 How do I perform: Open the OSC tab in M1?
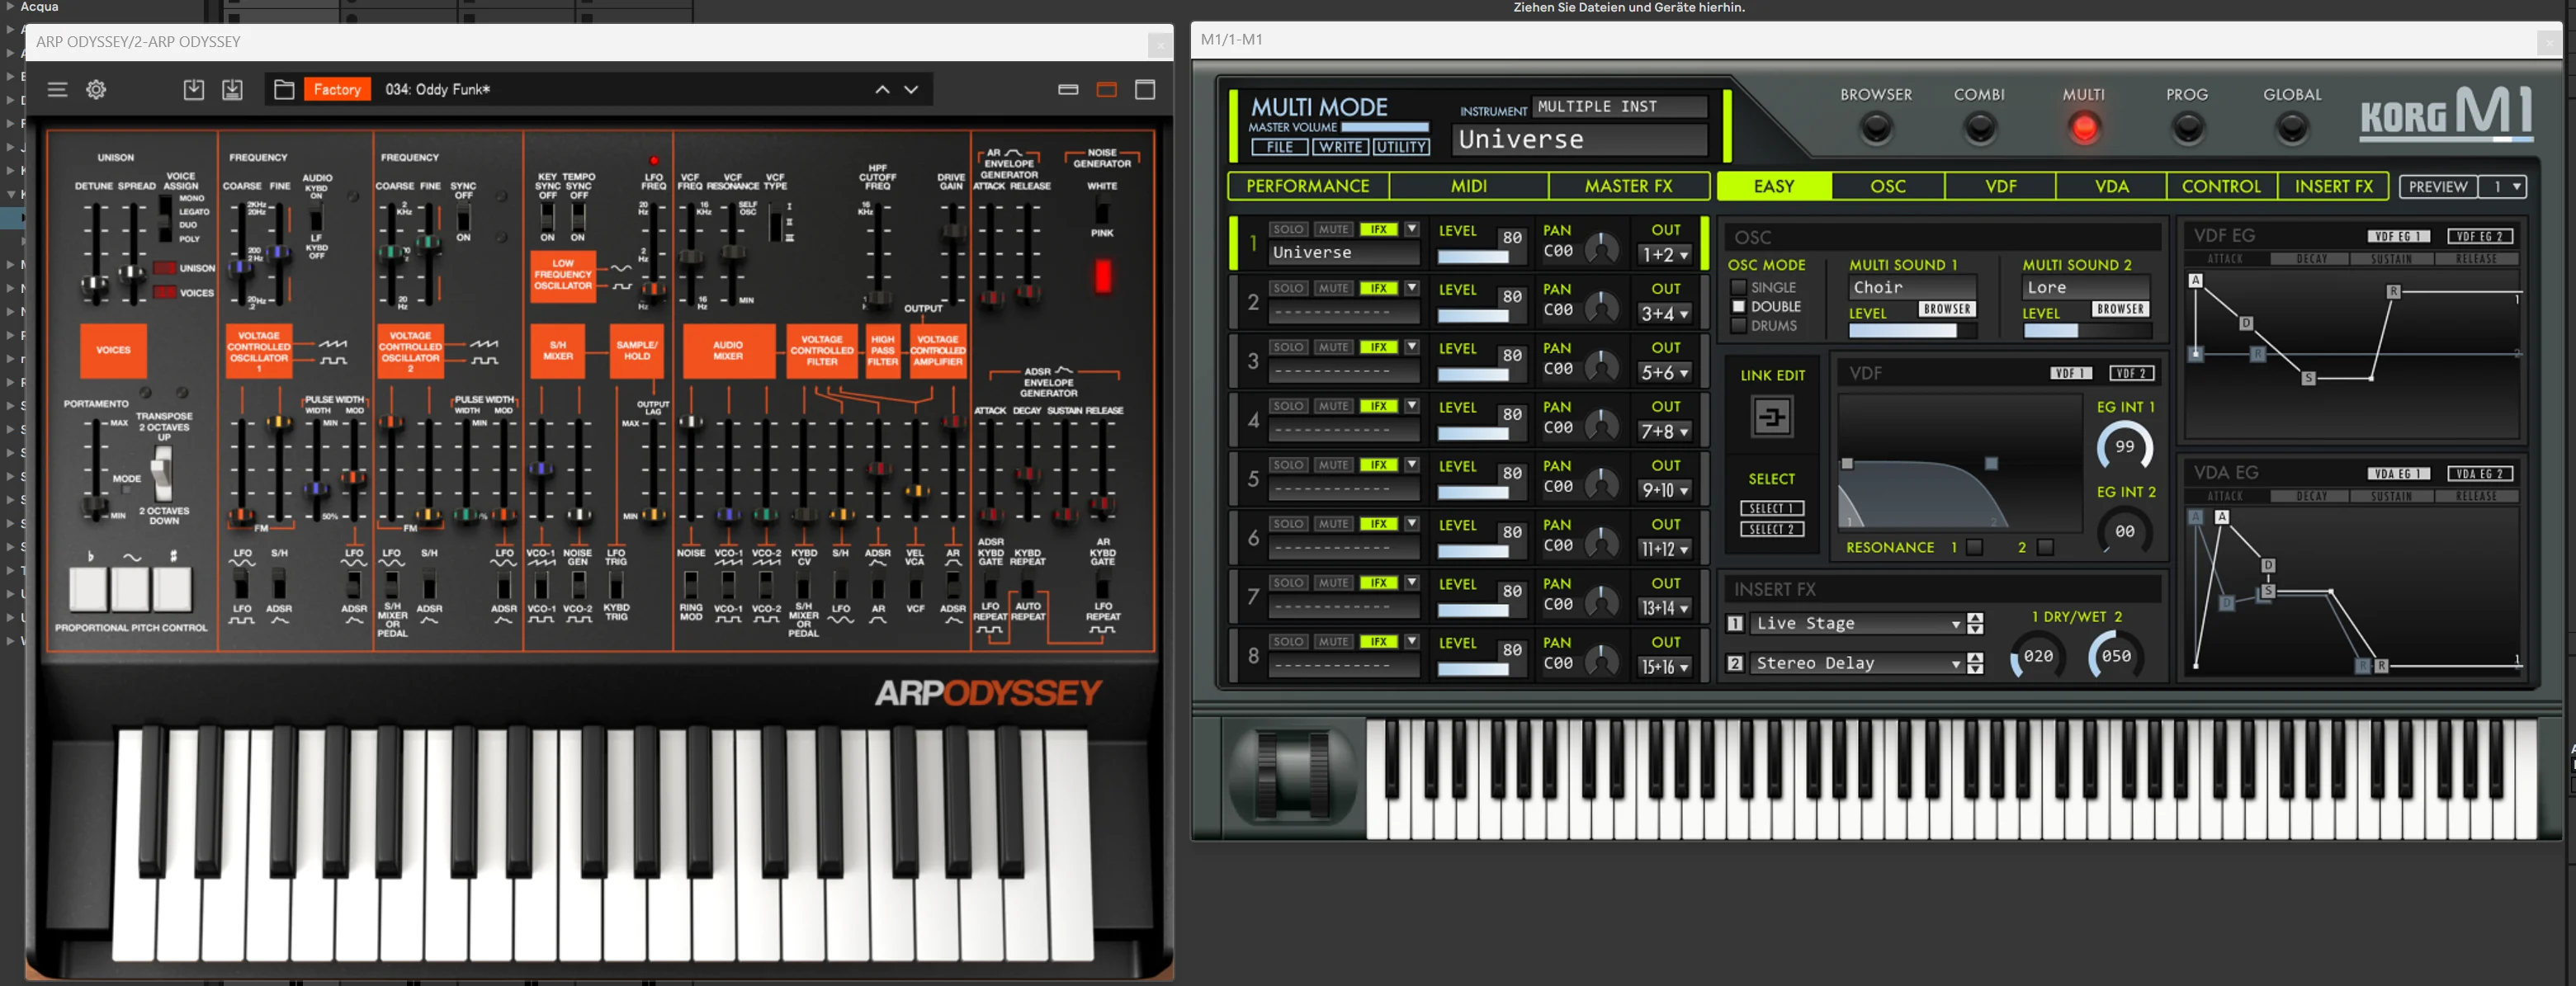(1887, 186)
